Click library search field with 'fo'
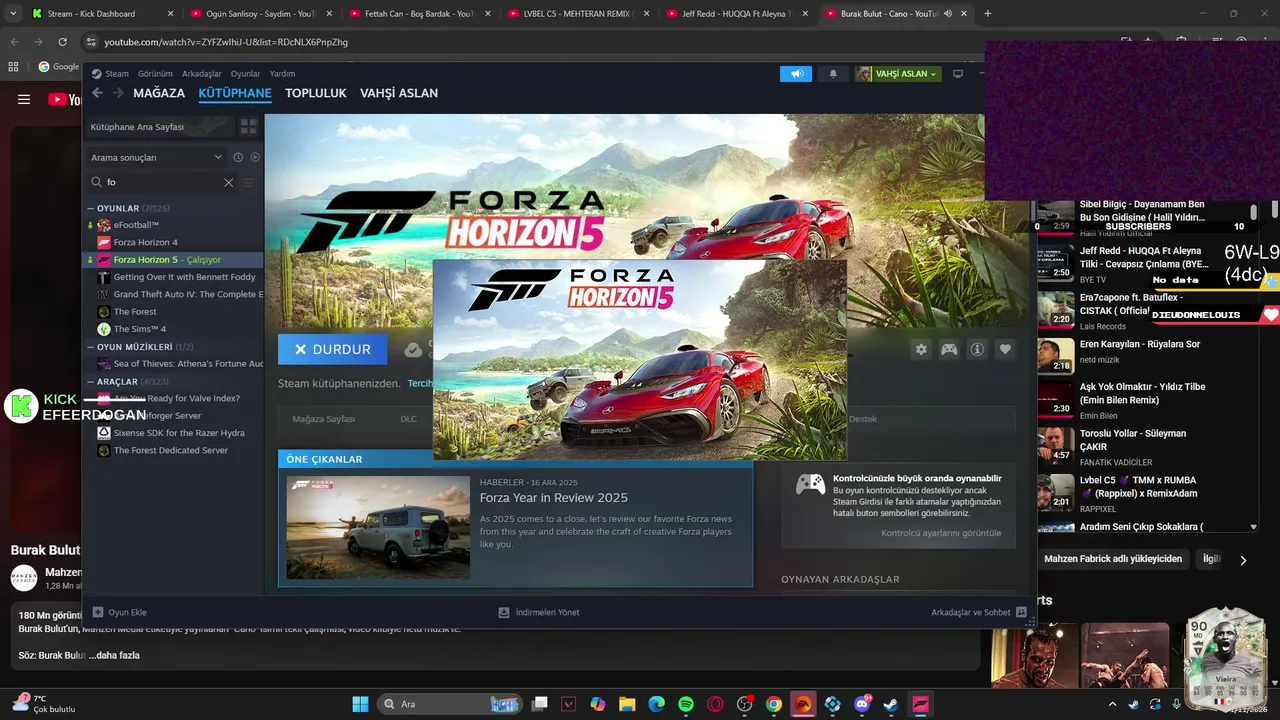1280x720 pixels. [x=160, y=183]
